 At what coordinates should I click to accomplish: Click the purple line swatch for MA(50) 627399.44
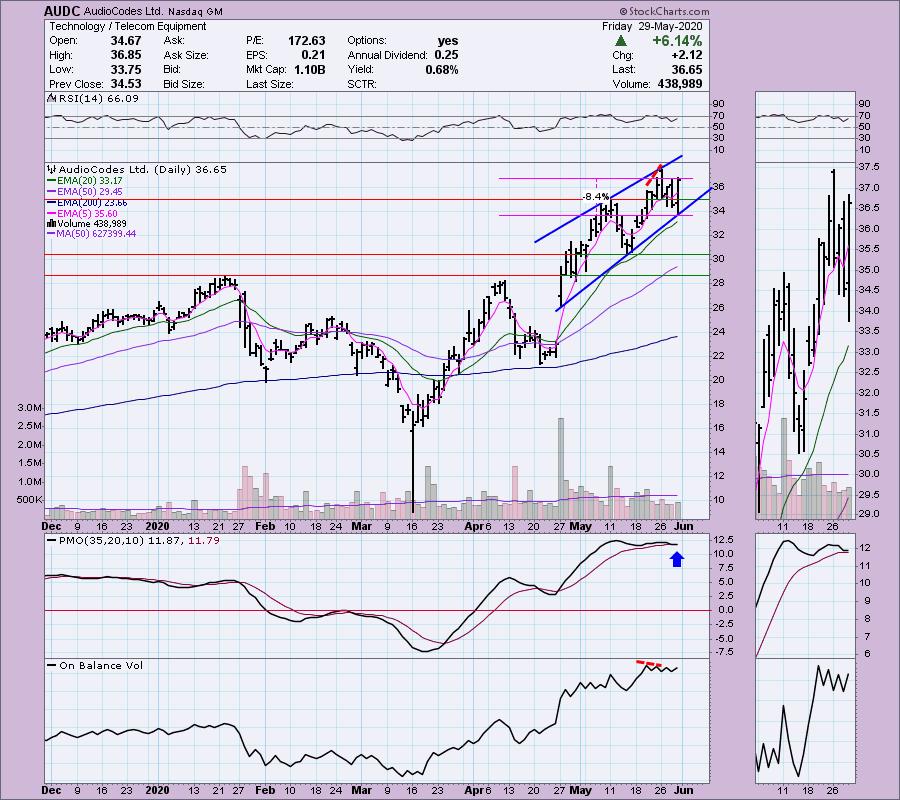coord(51,234)
